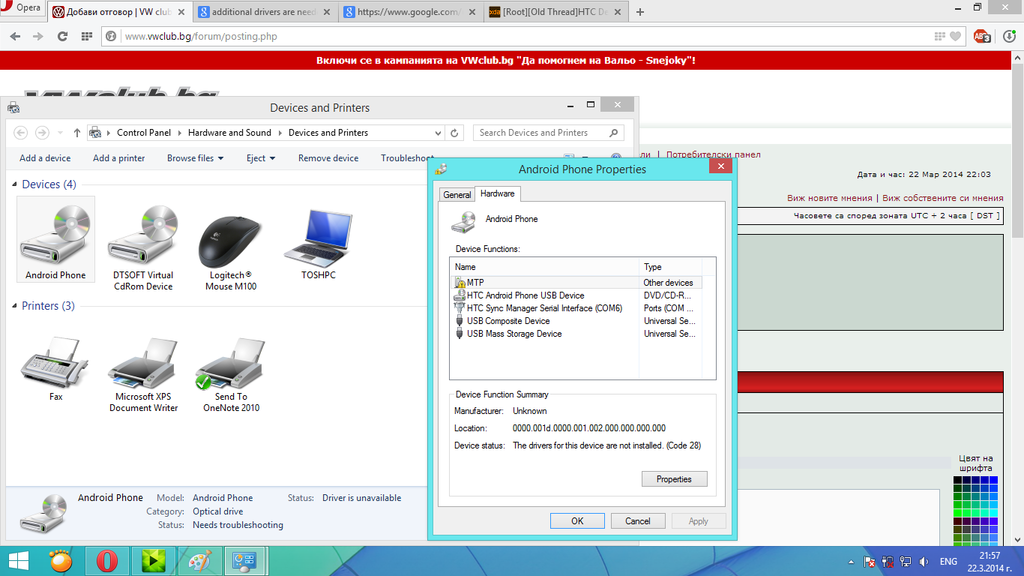This screenshot has height=576, width=1024.
Task: Open 'Виж собствените си мнения' link
Action: 942,198
